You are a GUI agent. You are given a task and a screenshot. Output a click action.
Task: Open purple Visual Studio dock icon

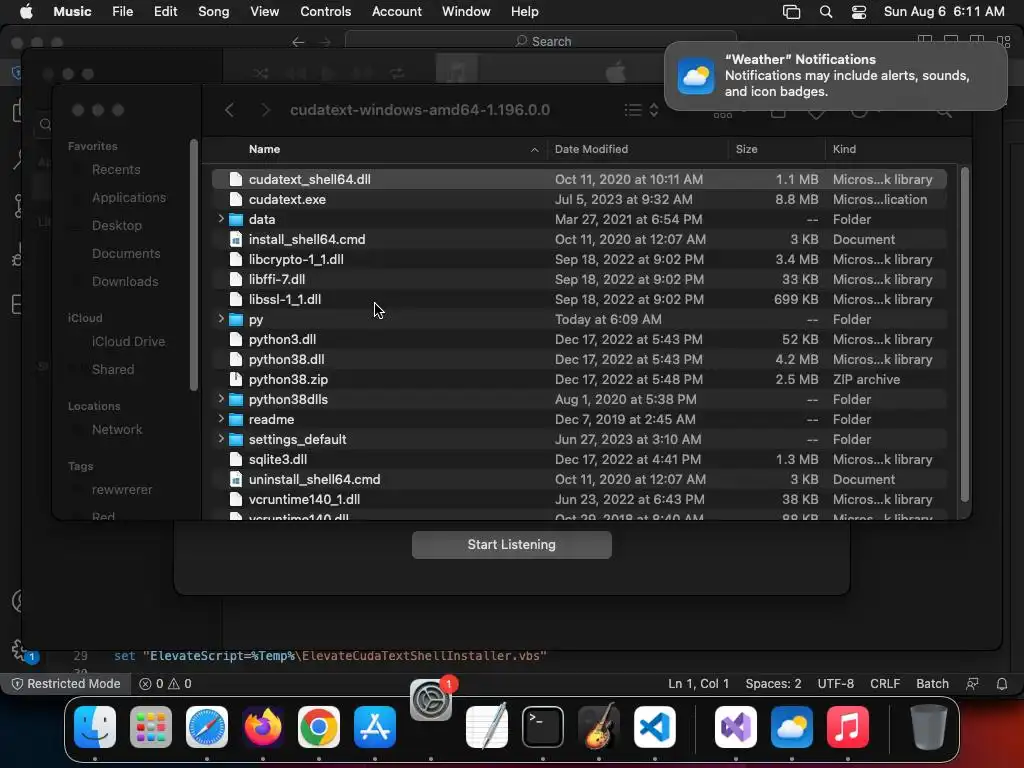pyautogui.click(x=736, y=727)
